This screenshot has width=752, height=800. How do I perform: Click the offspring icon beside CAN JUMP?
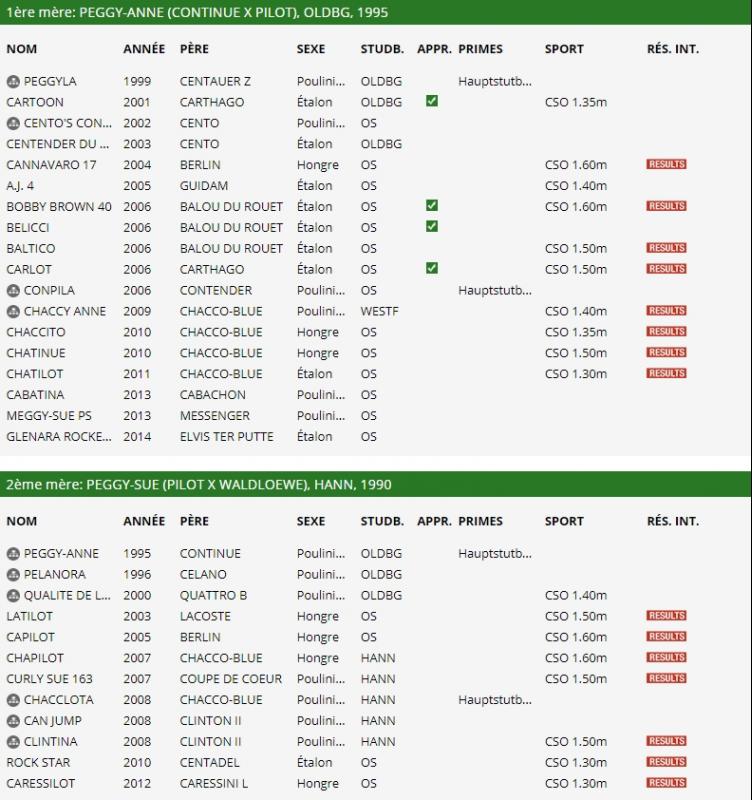click(x=13, y=721)
